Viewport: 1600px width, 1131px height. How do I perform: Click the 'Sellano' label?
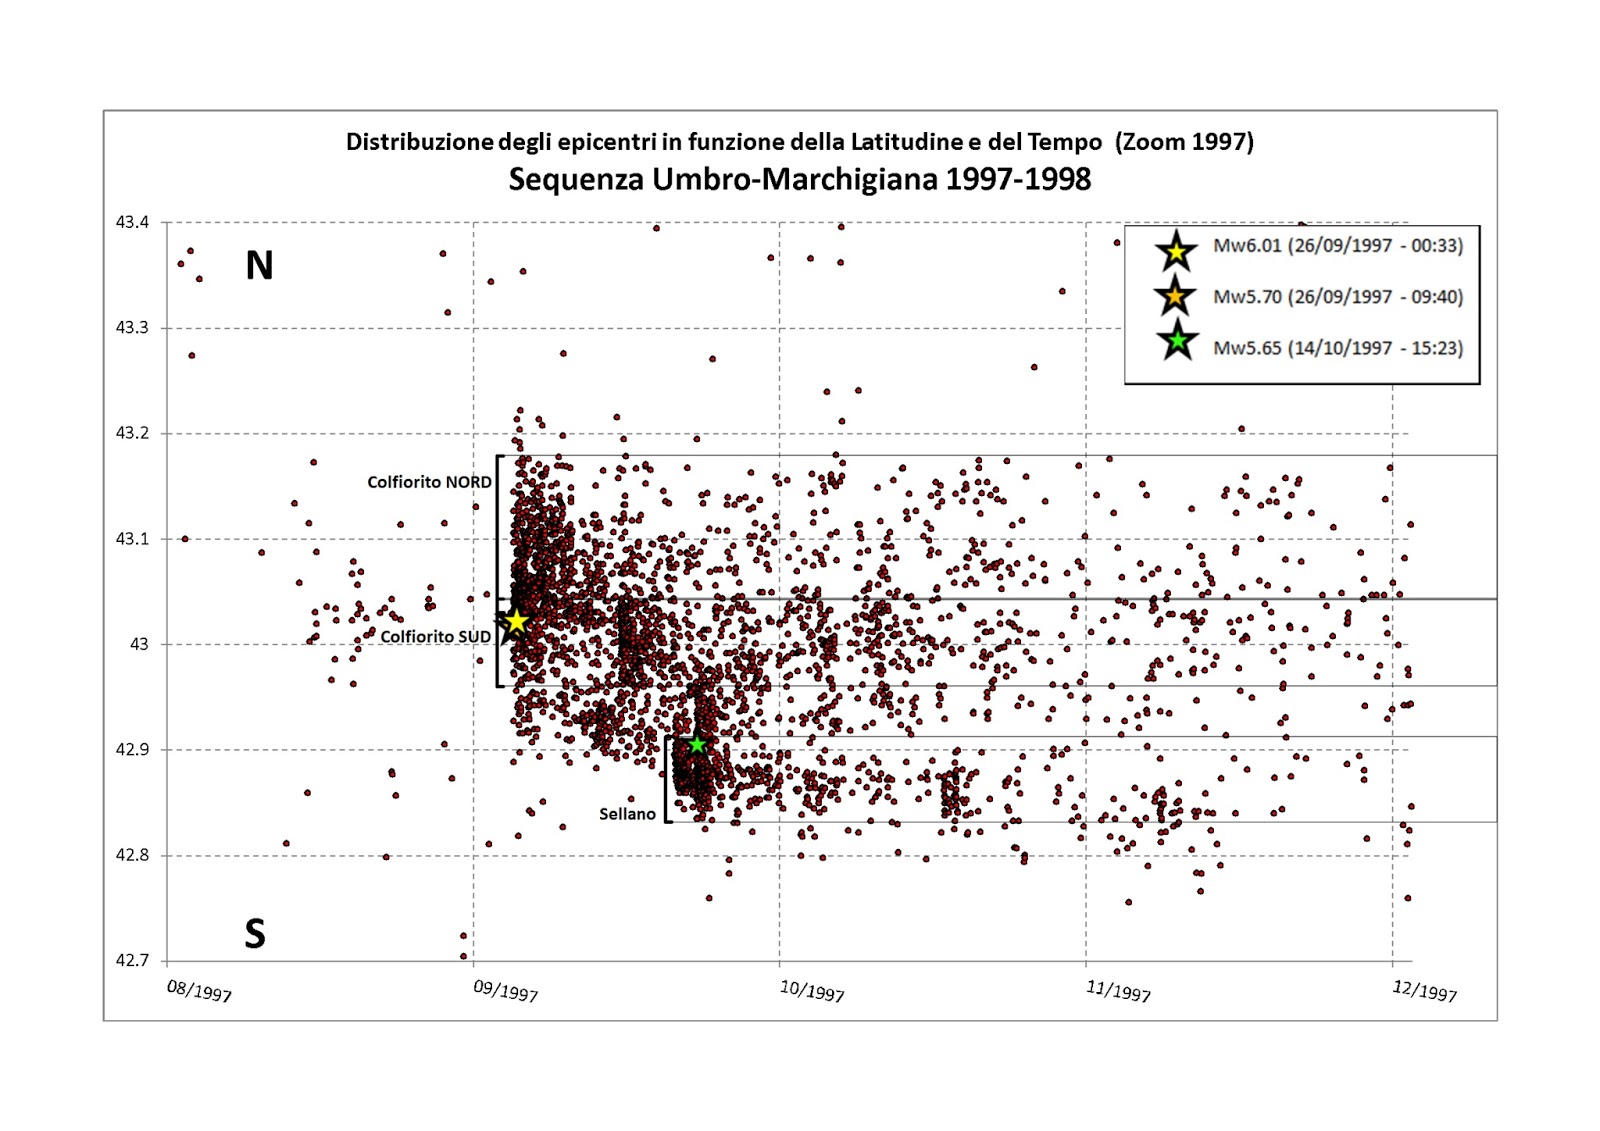point(627,814)
